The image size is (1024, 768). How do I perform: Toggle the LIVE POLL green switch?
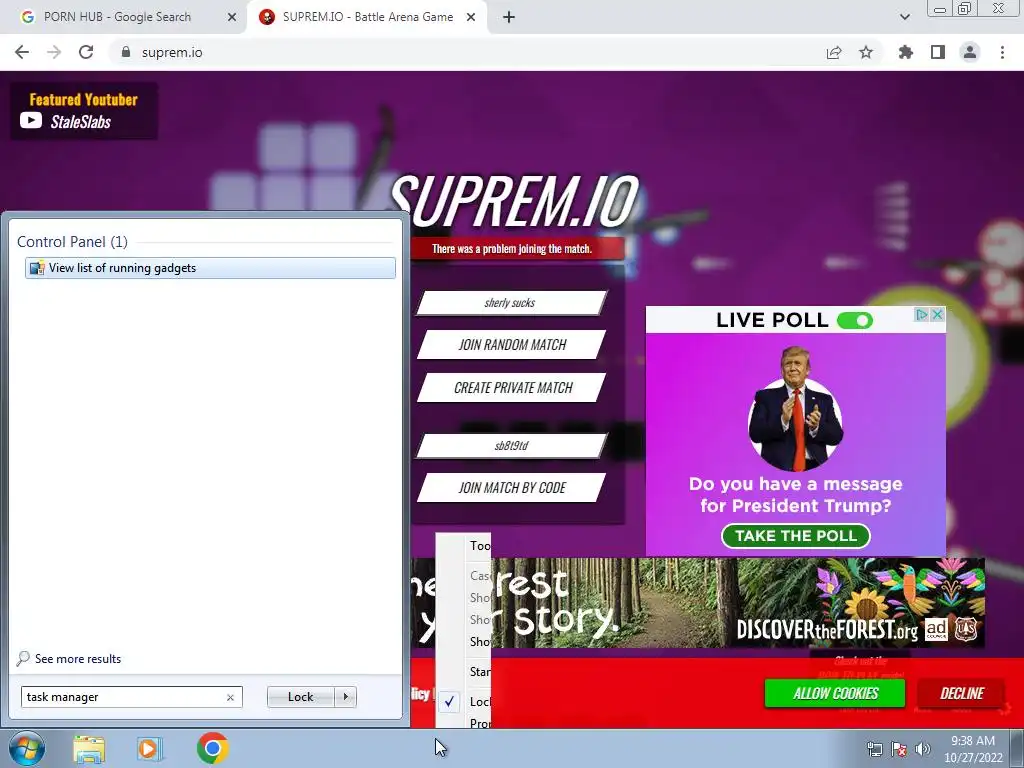point(854,321)
